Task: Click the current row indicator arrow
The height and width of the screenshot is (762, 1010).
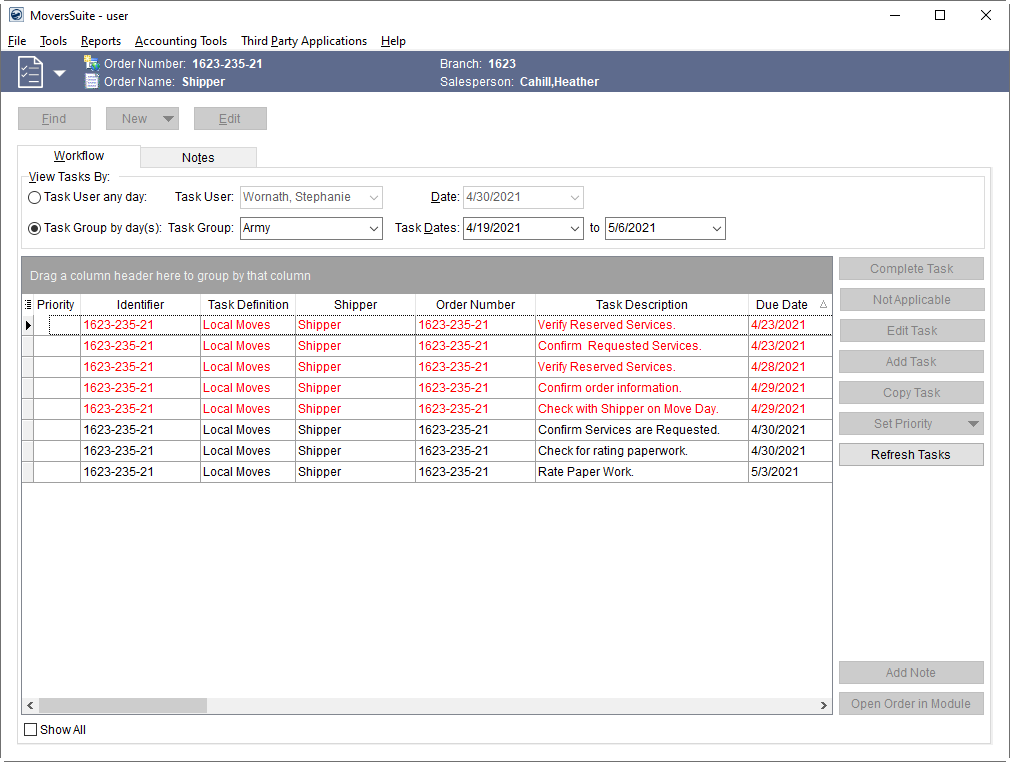Action: point(28,326)
